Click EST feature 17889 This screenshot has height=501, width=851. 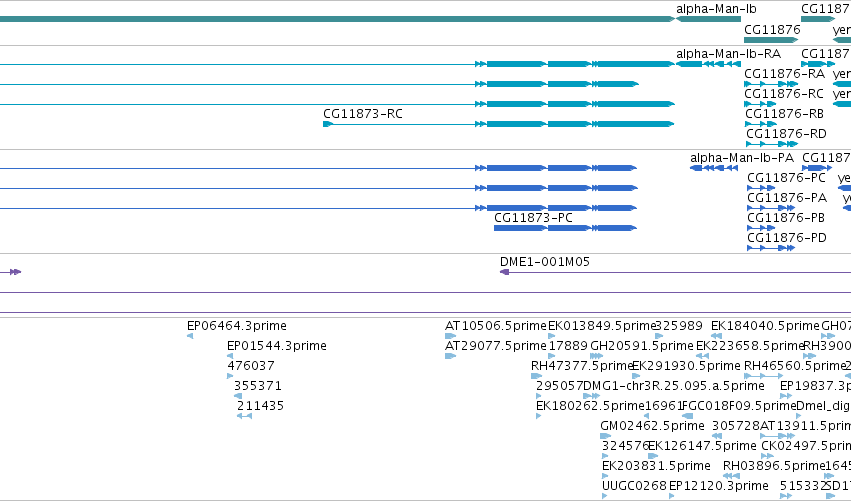[551, 356]
